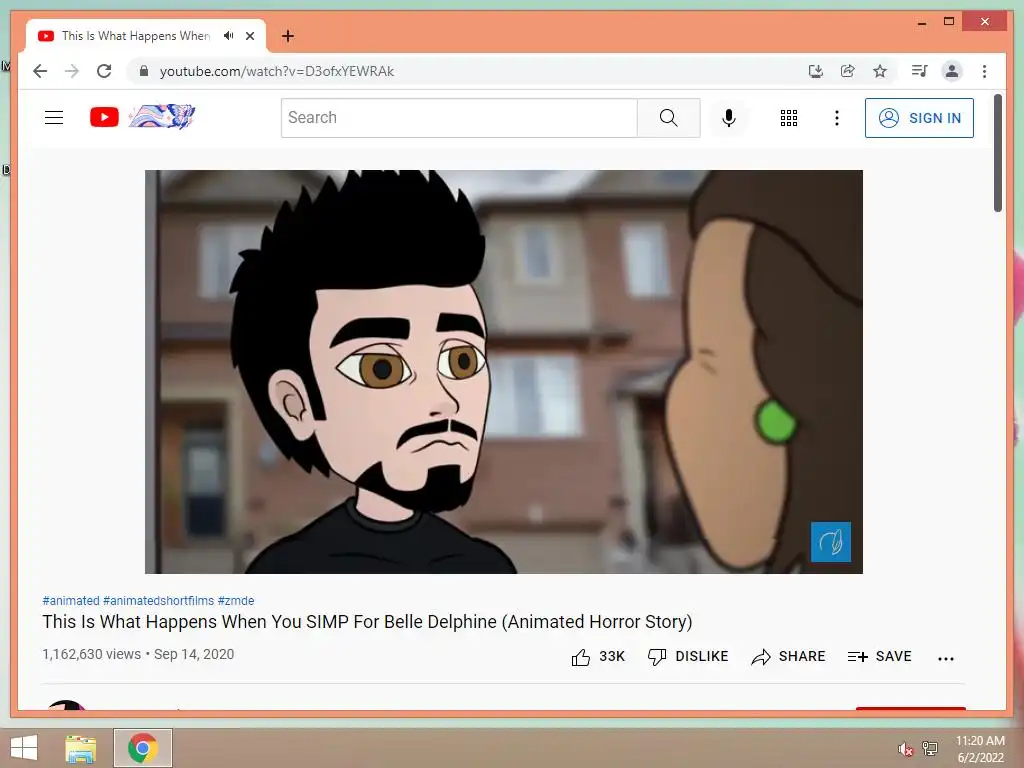The image size is (1024, 768).
Task: Click the muted volume tray icon
Action: (x=906, y=749)
